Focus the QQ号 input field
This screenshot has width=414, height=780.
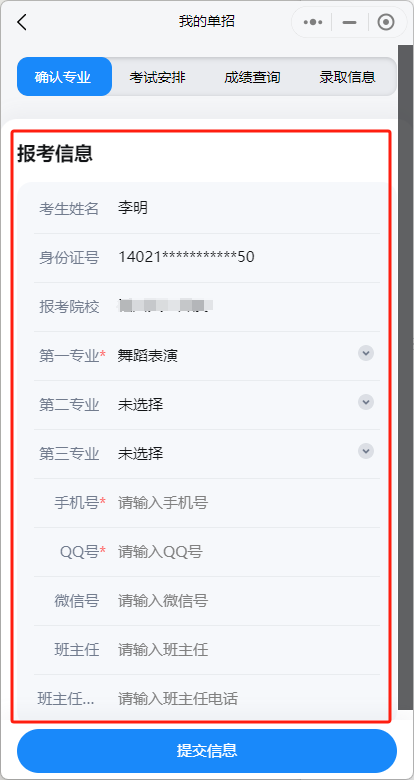(248, 552)
